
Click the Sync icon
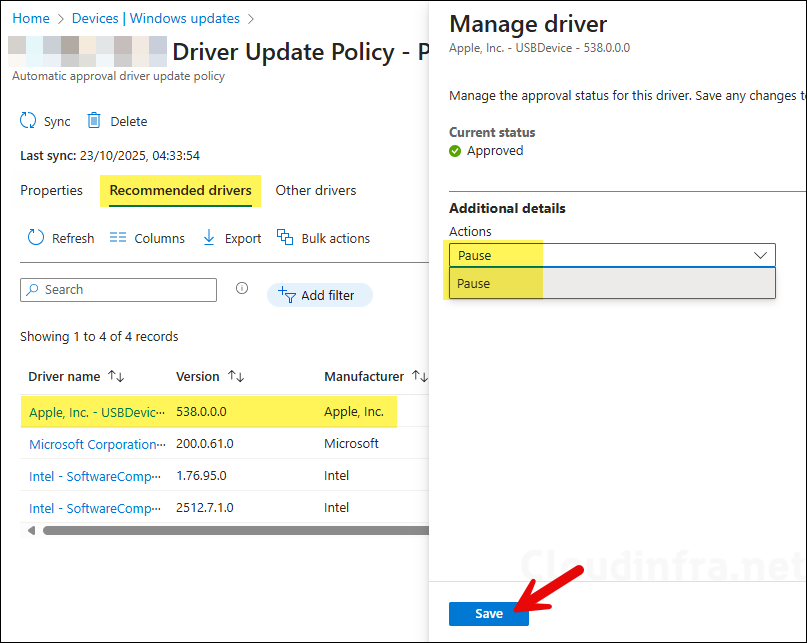(28, 121)
